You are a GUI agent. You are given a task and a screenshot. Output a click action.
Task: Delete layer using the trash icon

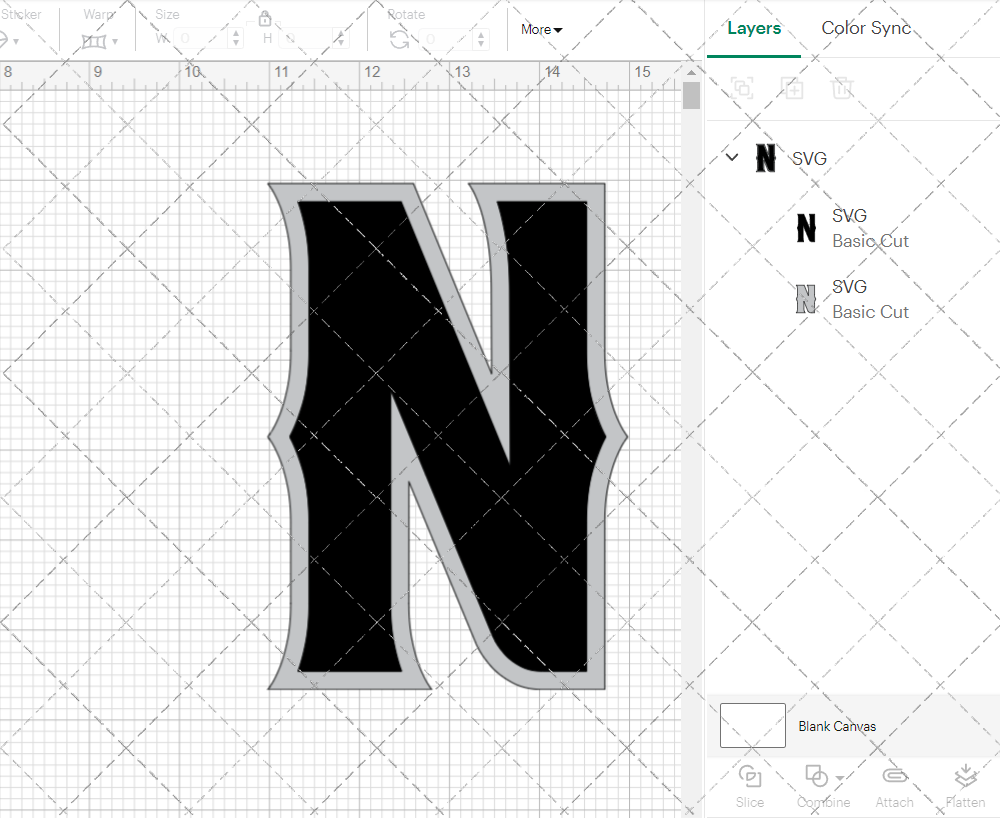tap(842, 88)
